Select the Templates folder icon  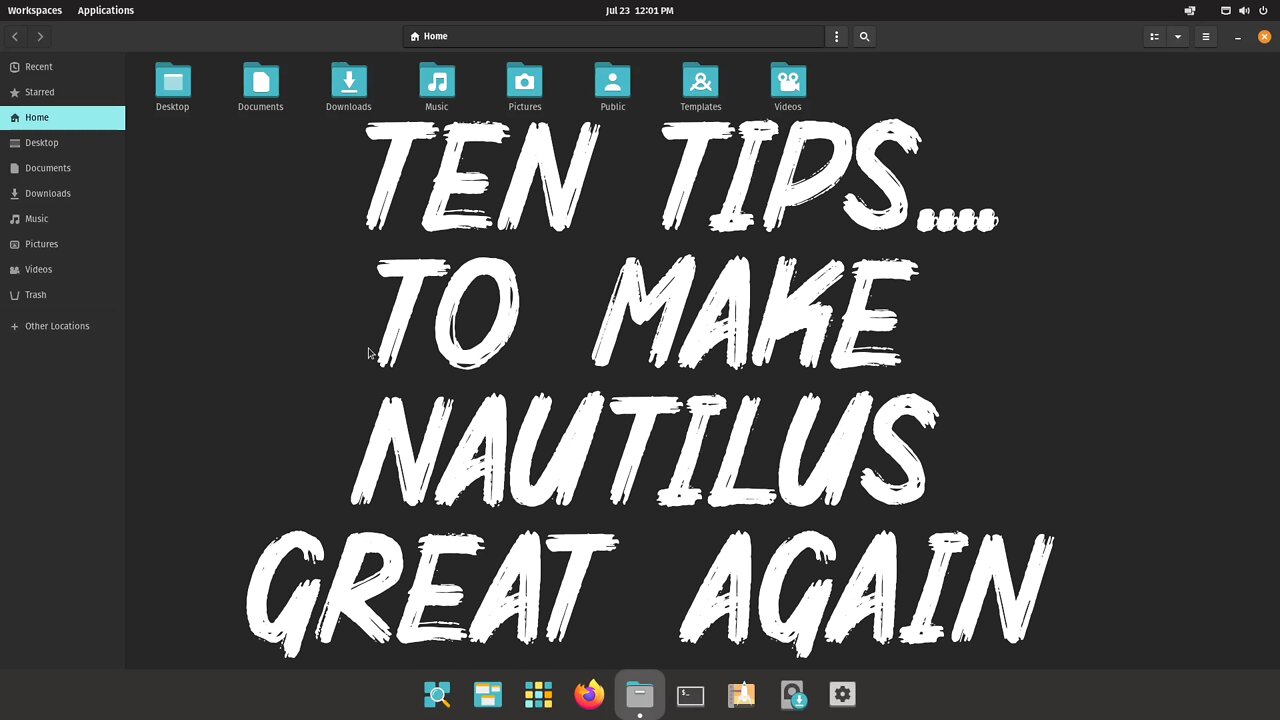point(700,80)
